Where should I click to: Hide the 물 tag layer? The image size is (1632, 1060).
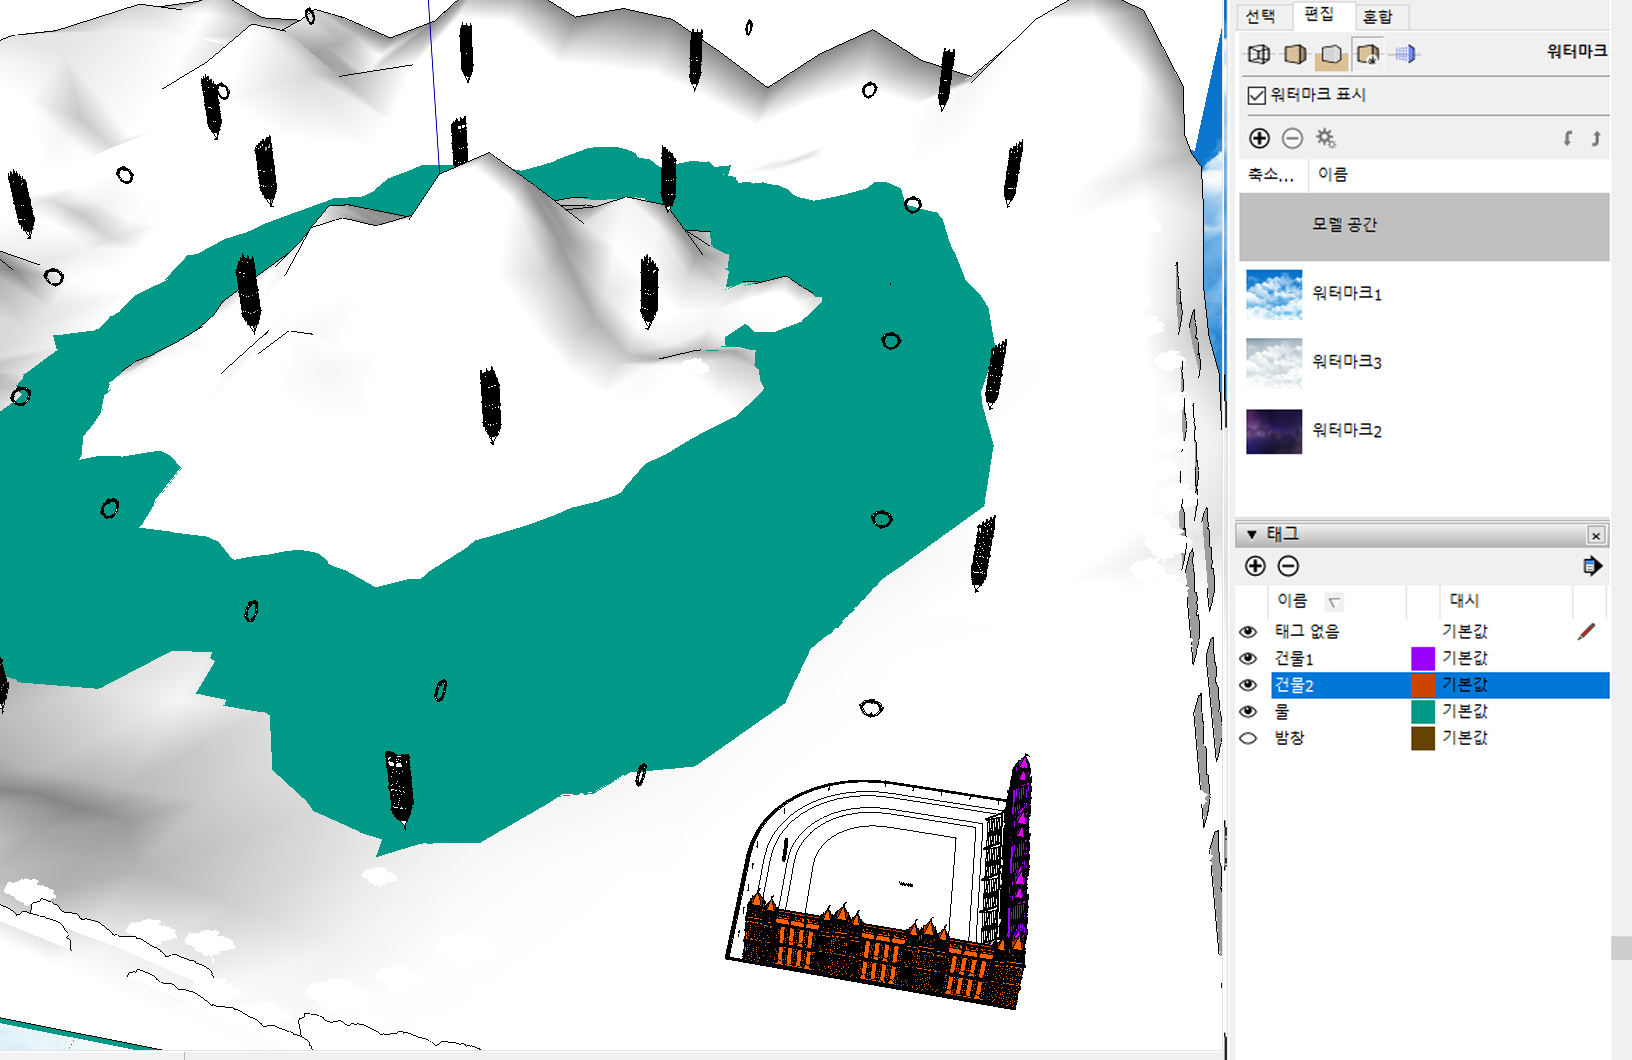coord(1248,711)
